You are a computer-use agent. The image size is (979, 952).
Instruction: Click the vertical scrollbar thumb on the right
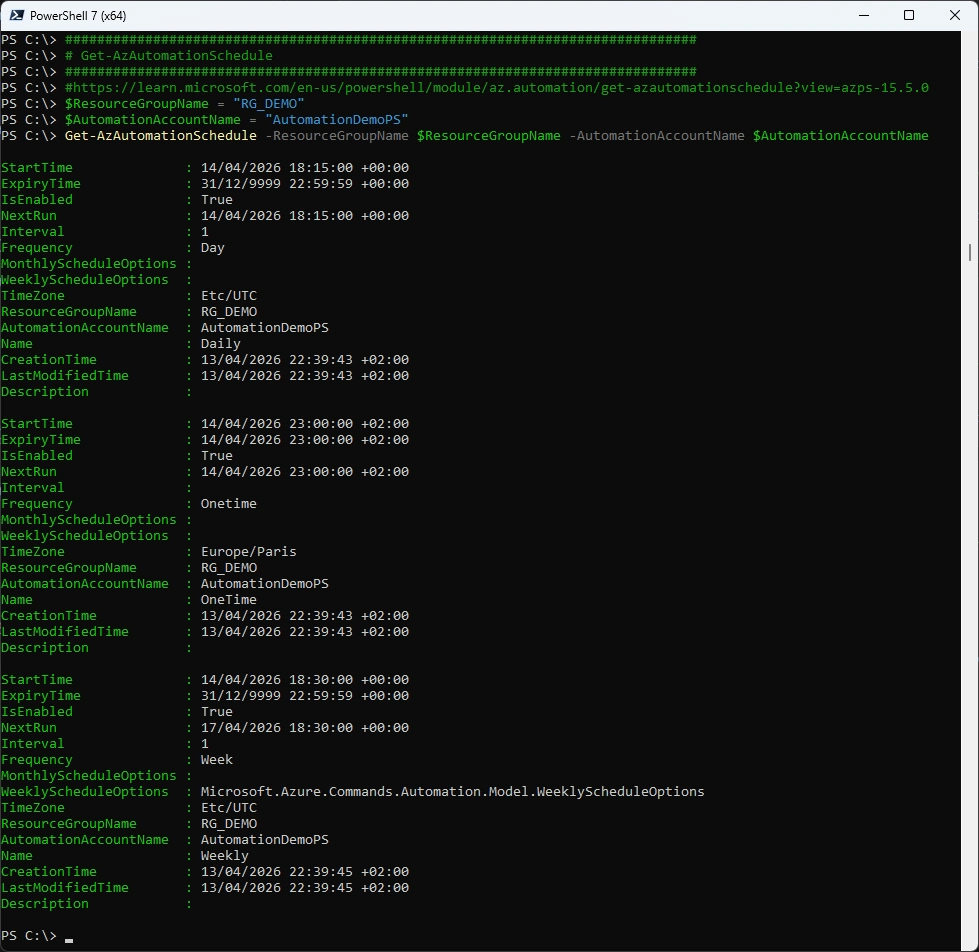[971, 250]
